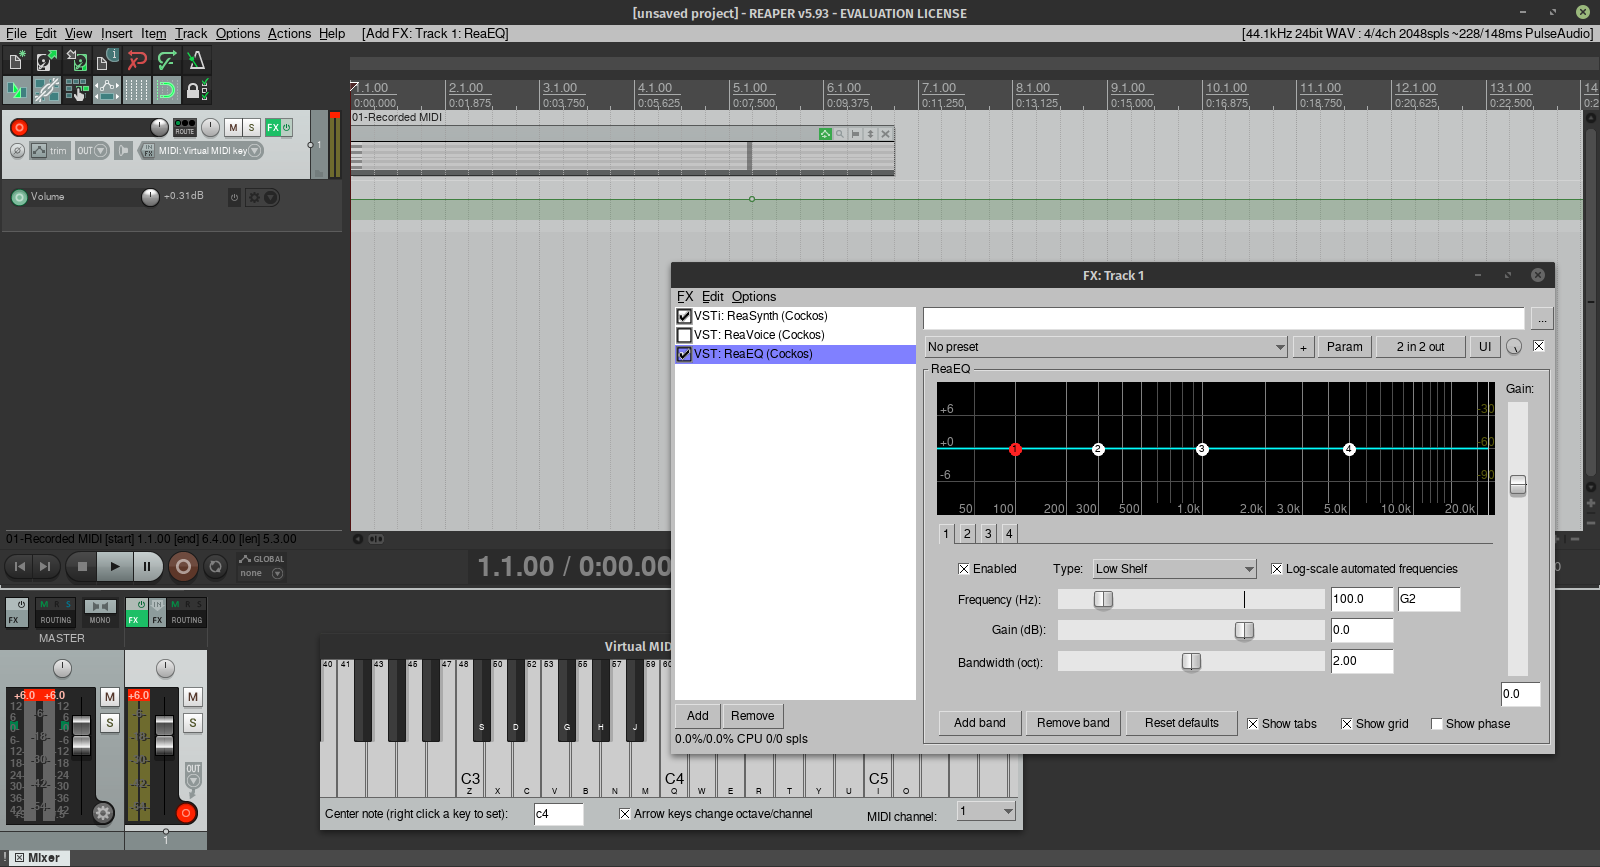Enable the VST: ReaVoice checkbox

(685, 335)
